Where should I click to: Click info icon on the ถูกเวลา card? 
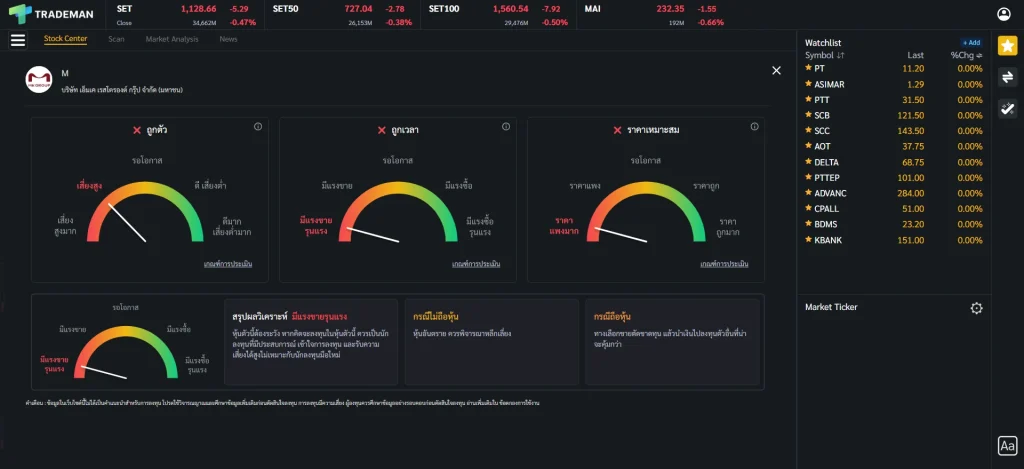click(505, 127)
